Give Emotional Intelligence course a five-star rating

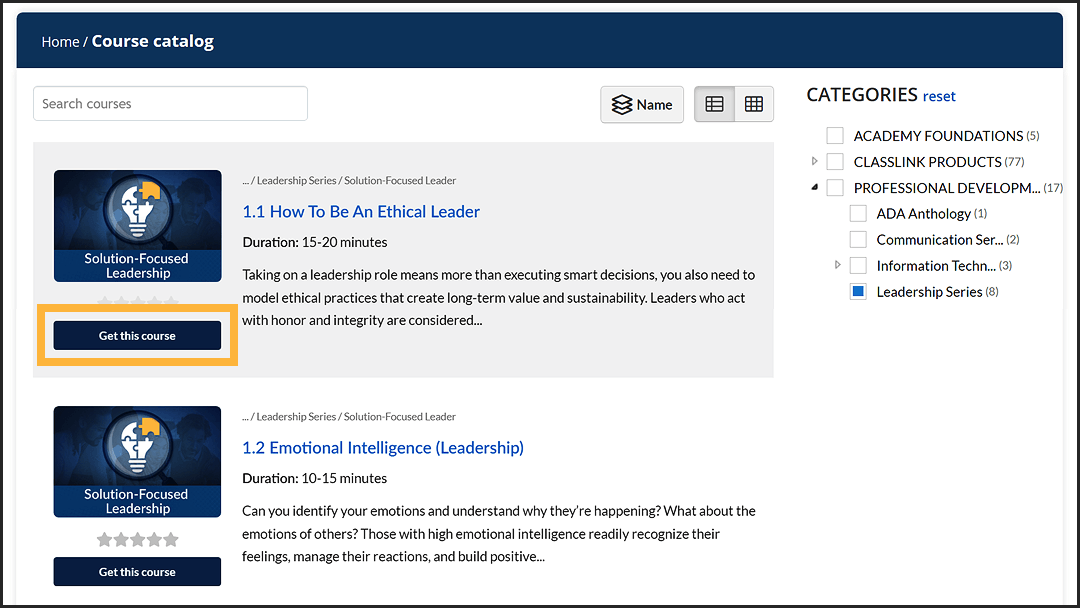pyautogui.click(x=170, y=538)
